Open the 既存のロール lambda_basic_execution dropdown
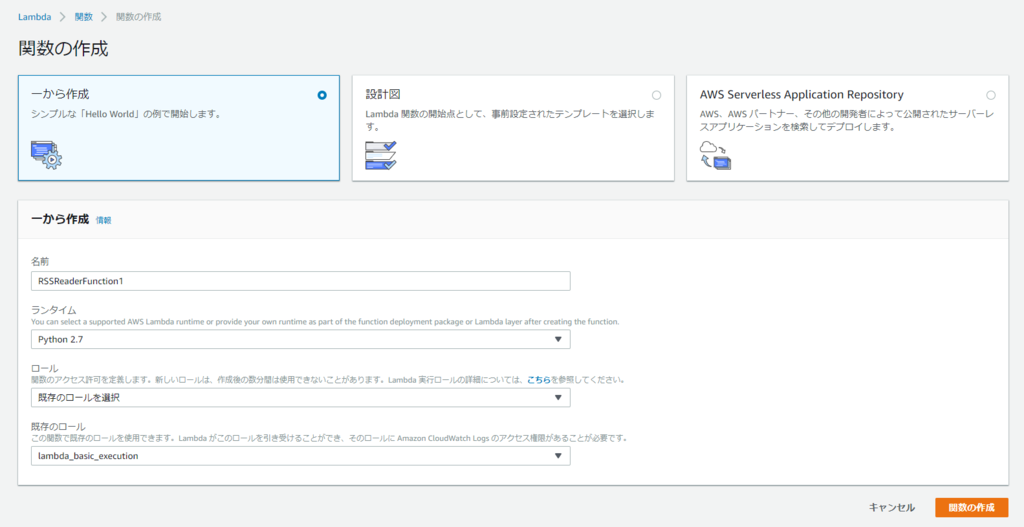This screenshot has height=527, width=1024. click(x=300, y=456)
